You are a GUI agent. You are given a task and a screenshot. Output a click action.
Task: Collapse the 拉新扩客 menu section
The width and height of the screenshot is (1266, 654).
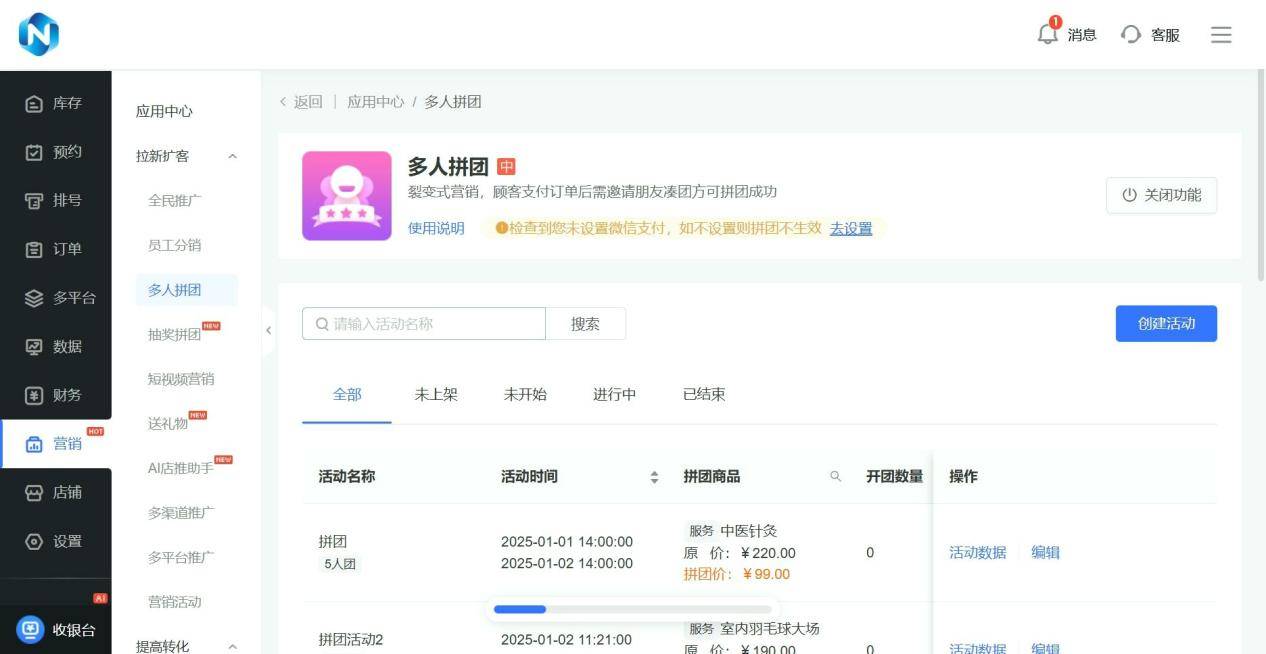(232, 156)
